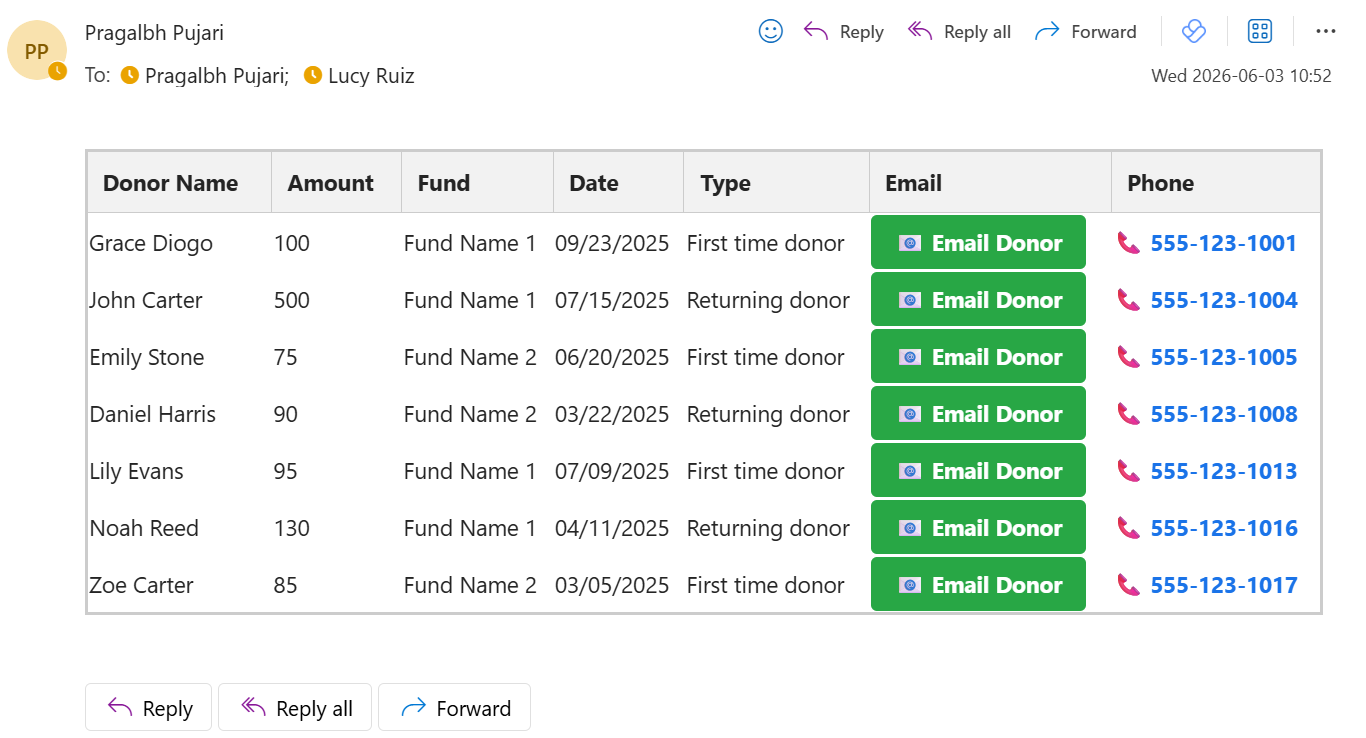Click Email Donor for Emily Stone

(x=978, y=356)
